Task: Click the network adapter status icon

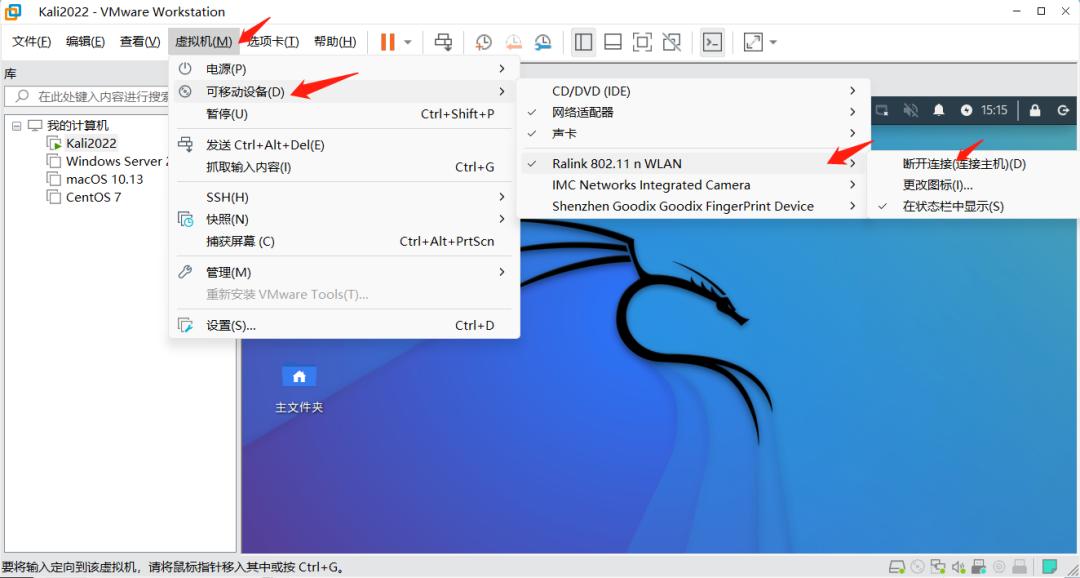Action: click(940, 566)
